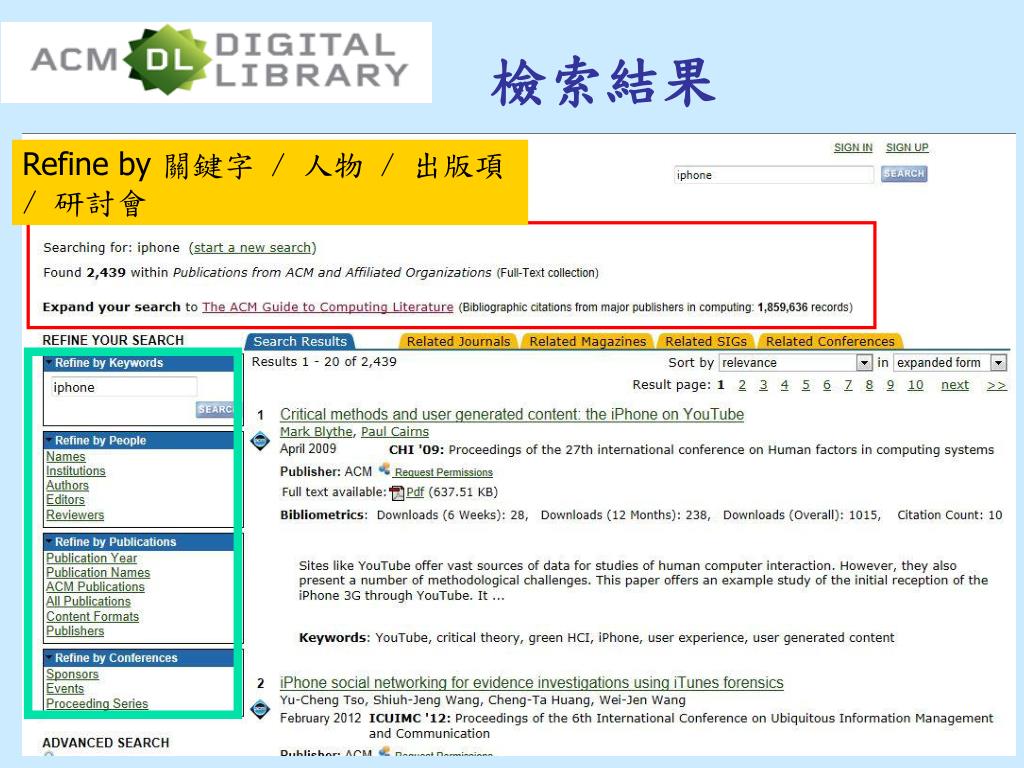The image size is (1024, 768).
Task: Refine by Publishers
Action: (75, 631)
